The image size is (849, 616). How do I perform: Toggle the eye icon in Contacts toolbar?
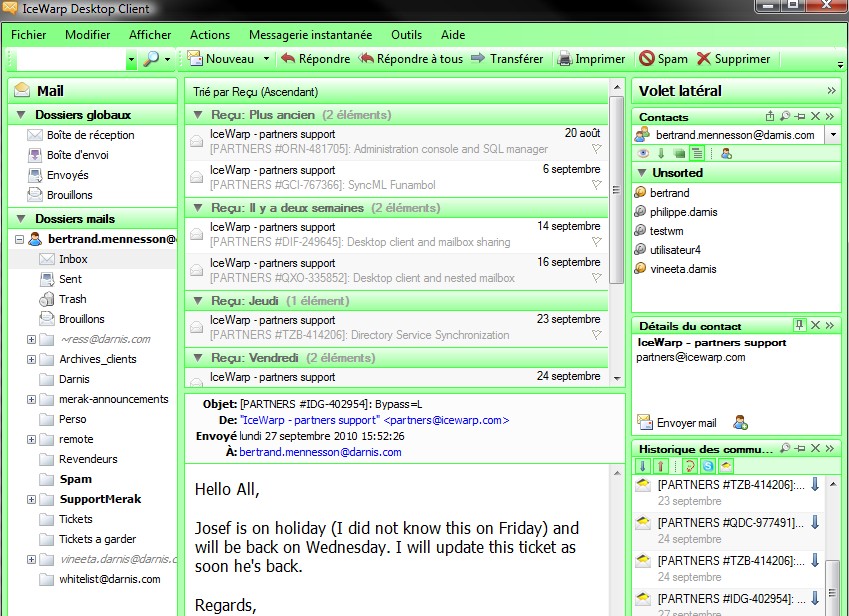click(643, 153)
